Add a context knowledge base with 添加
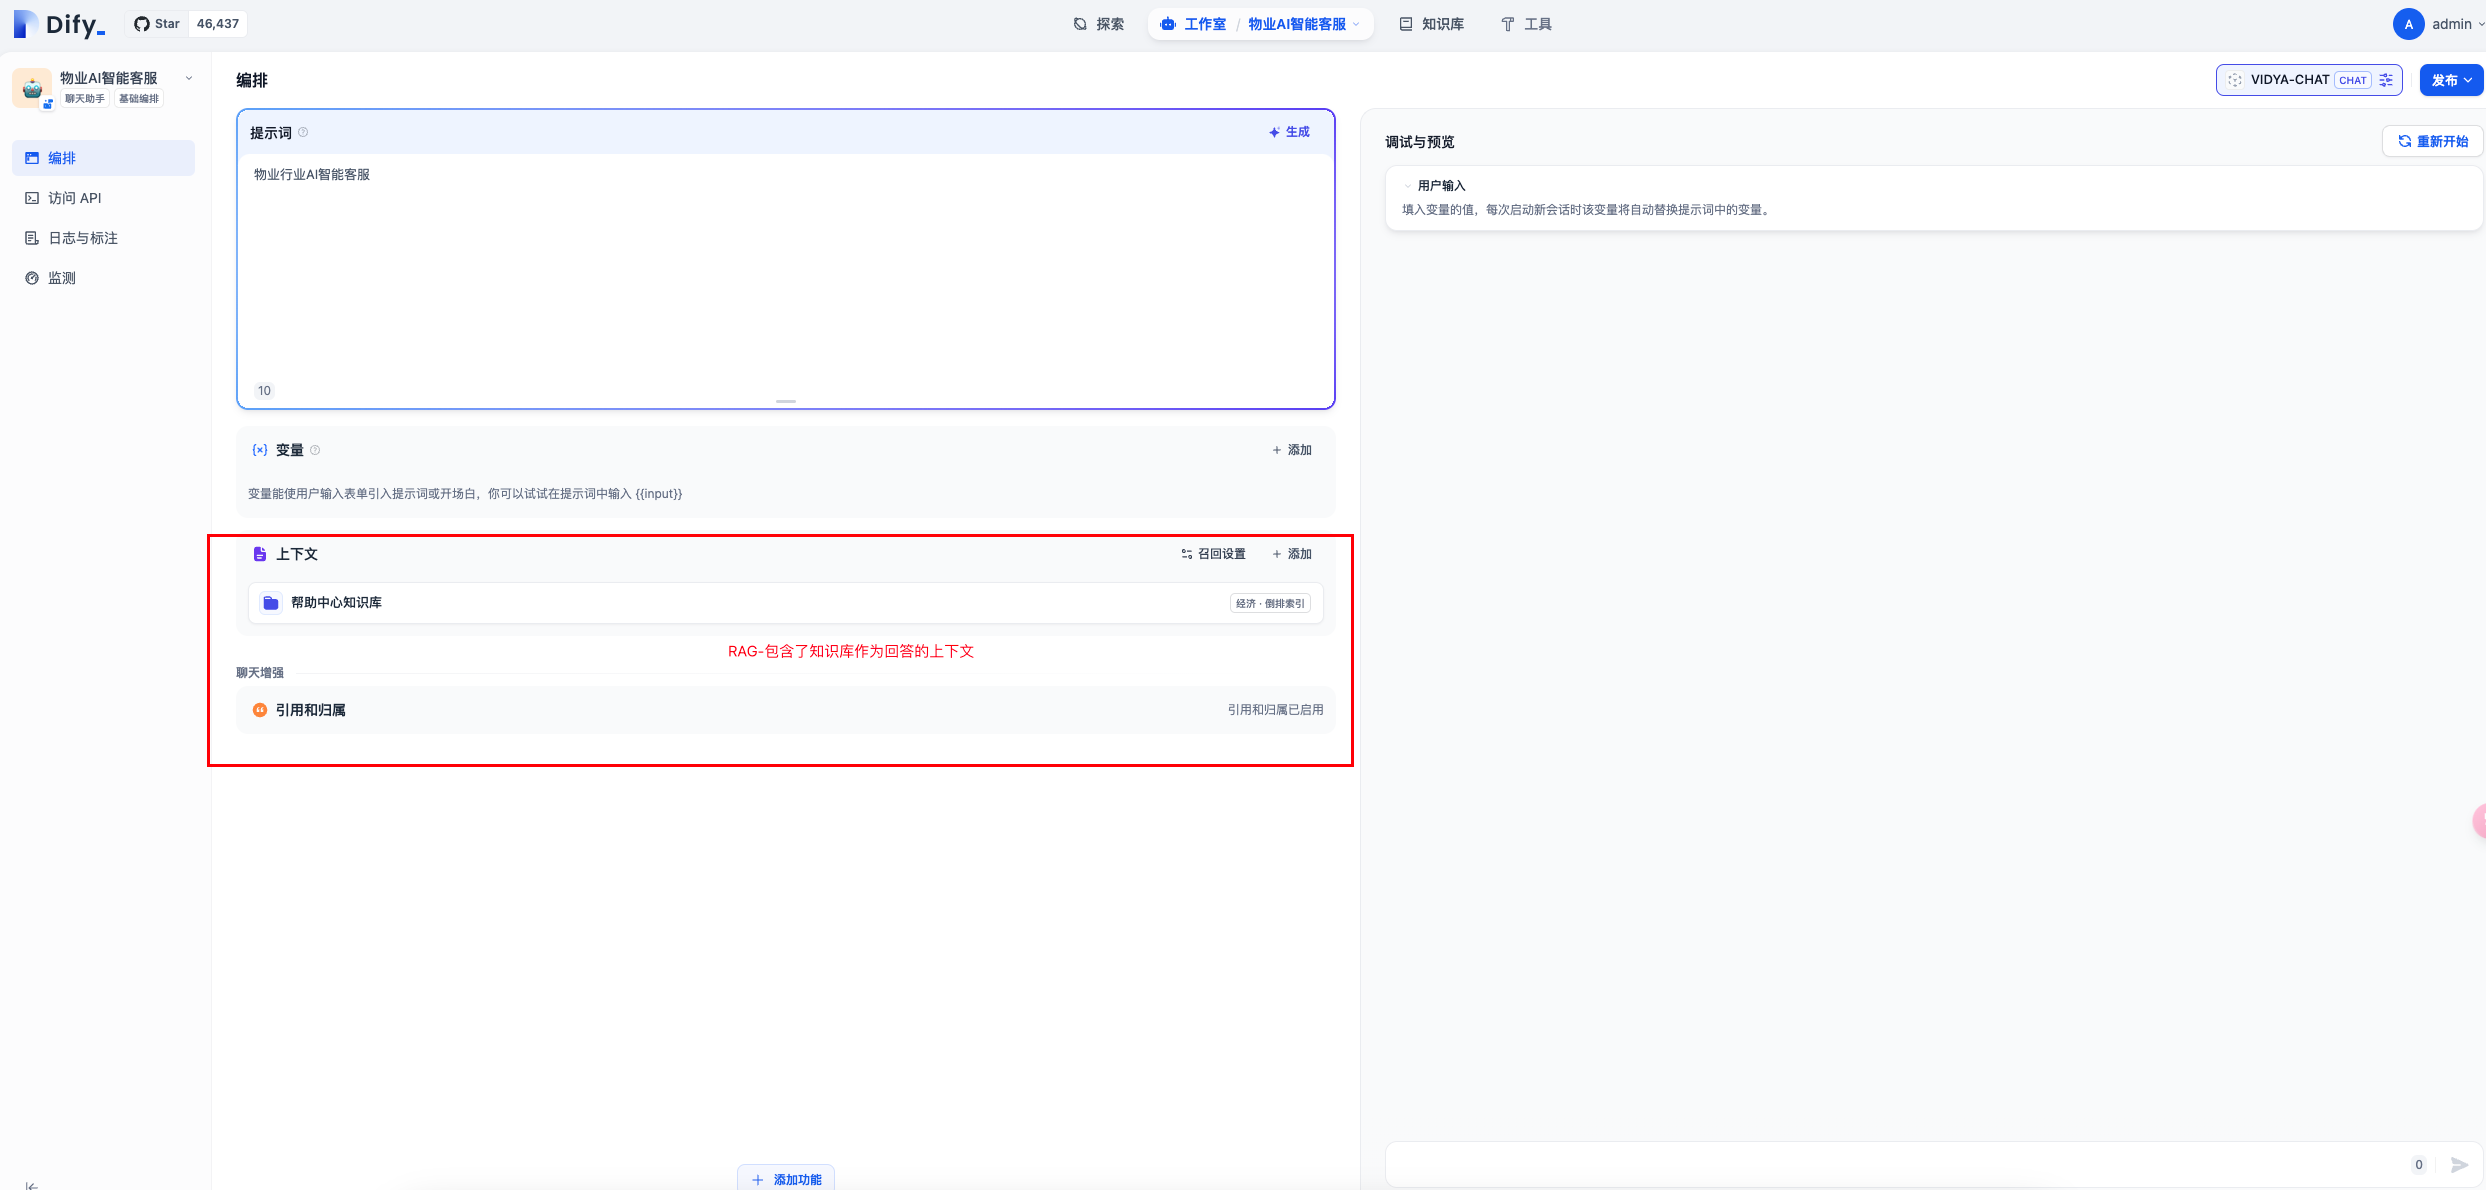 tap(1292, 554)
